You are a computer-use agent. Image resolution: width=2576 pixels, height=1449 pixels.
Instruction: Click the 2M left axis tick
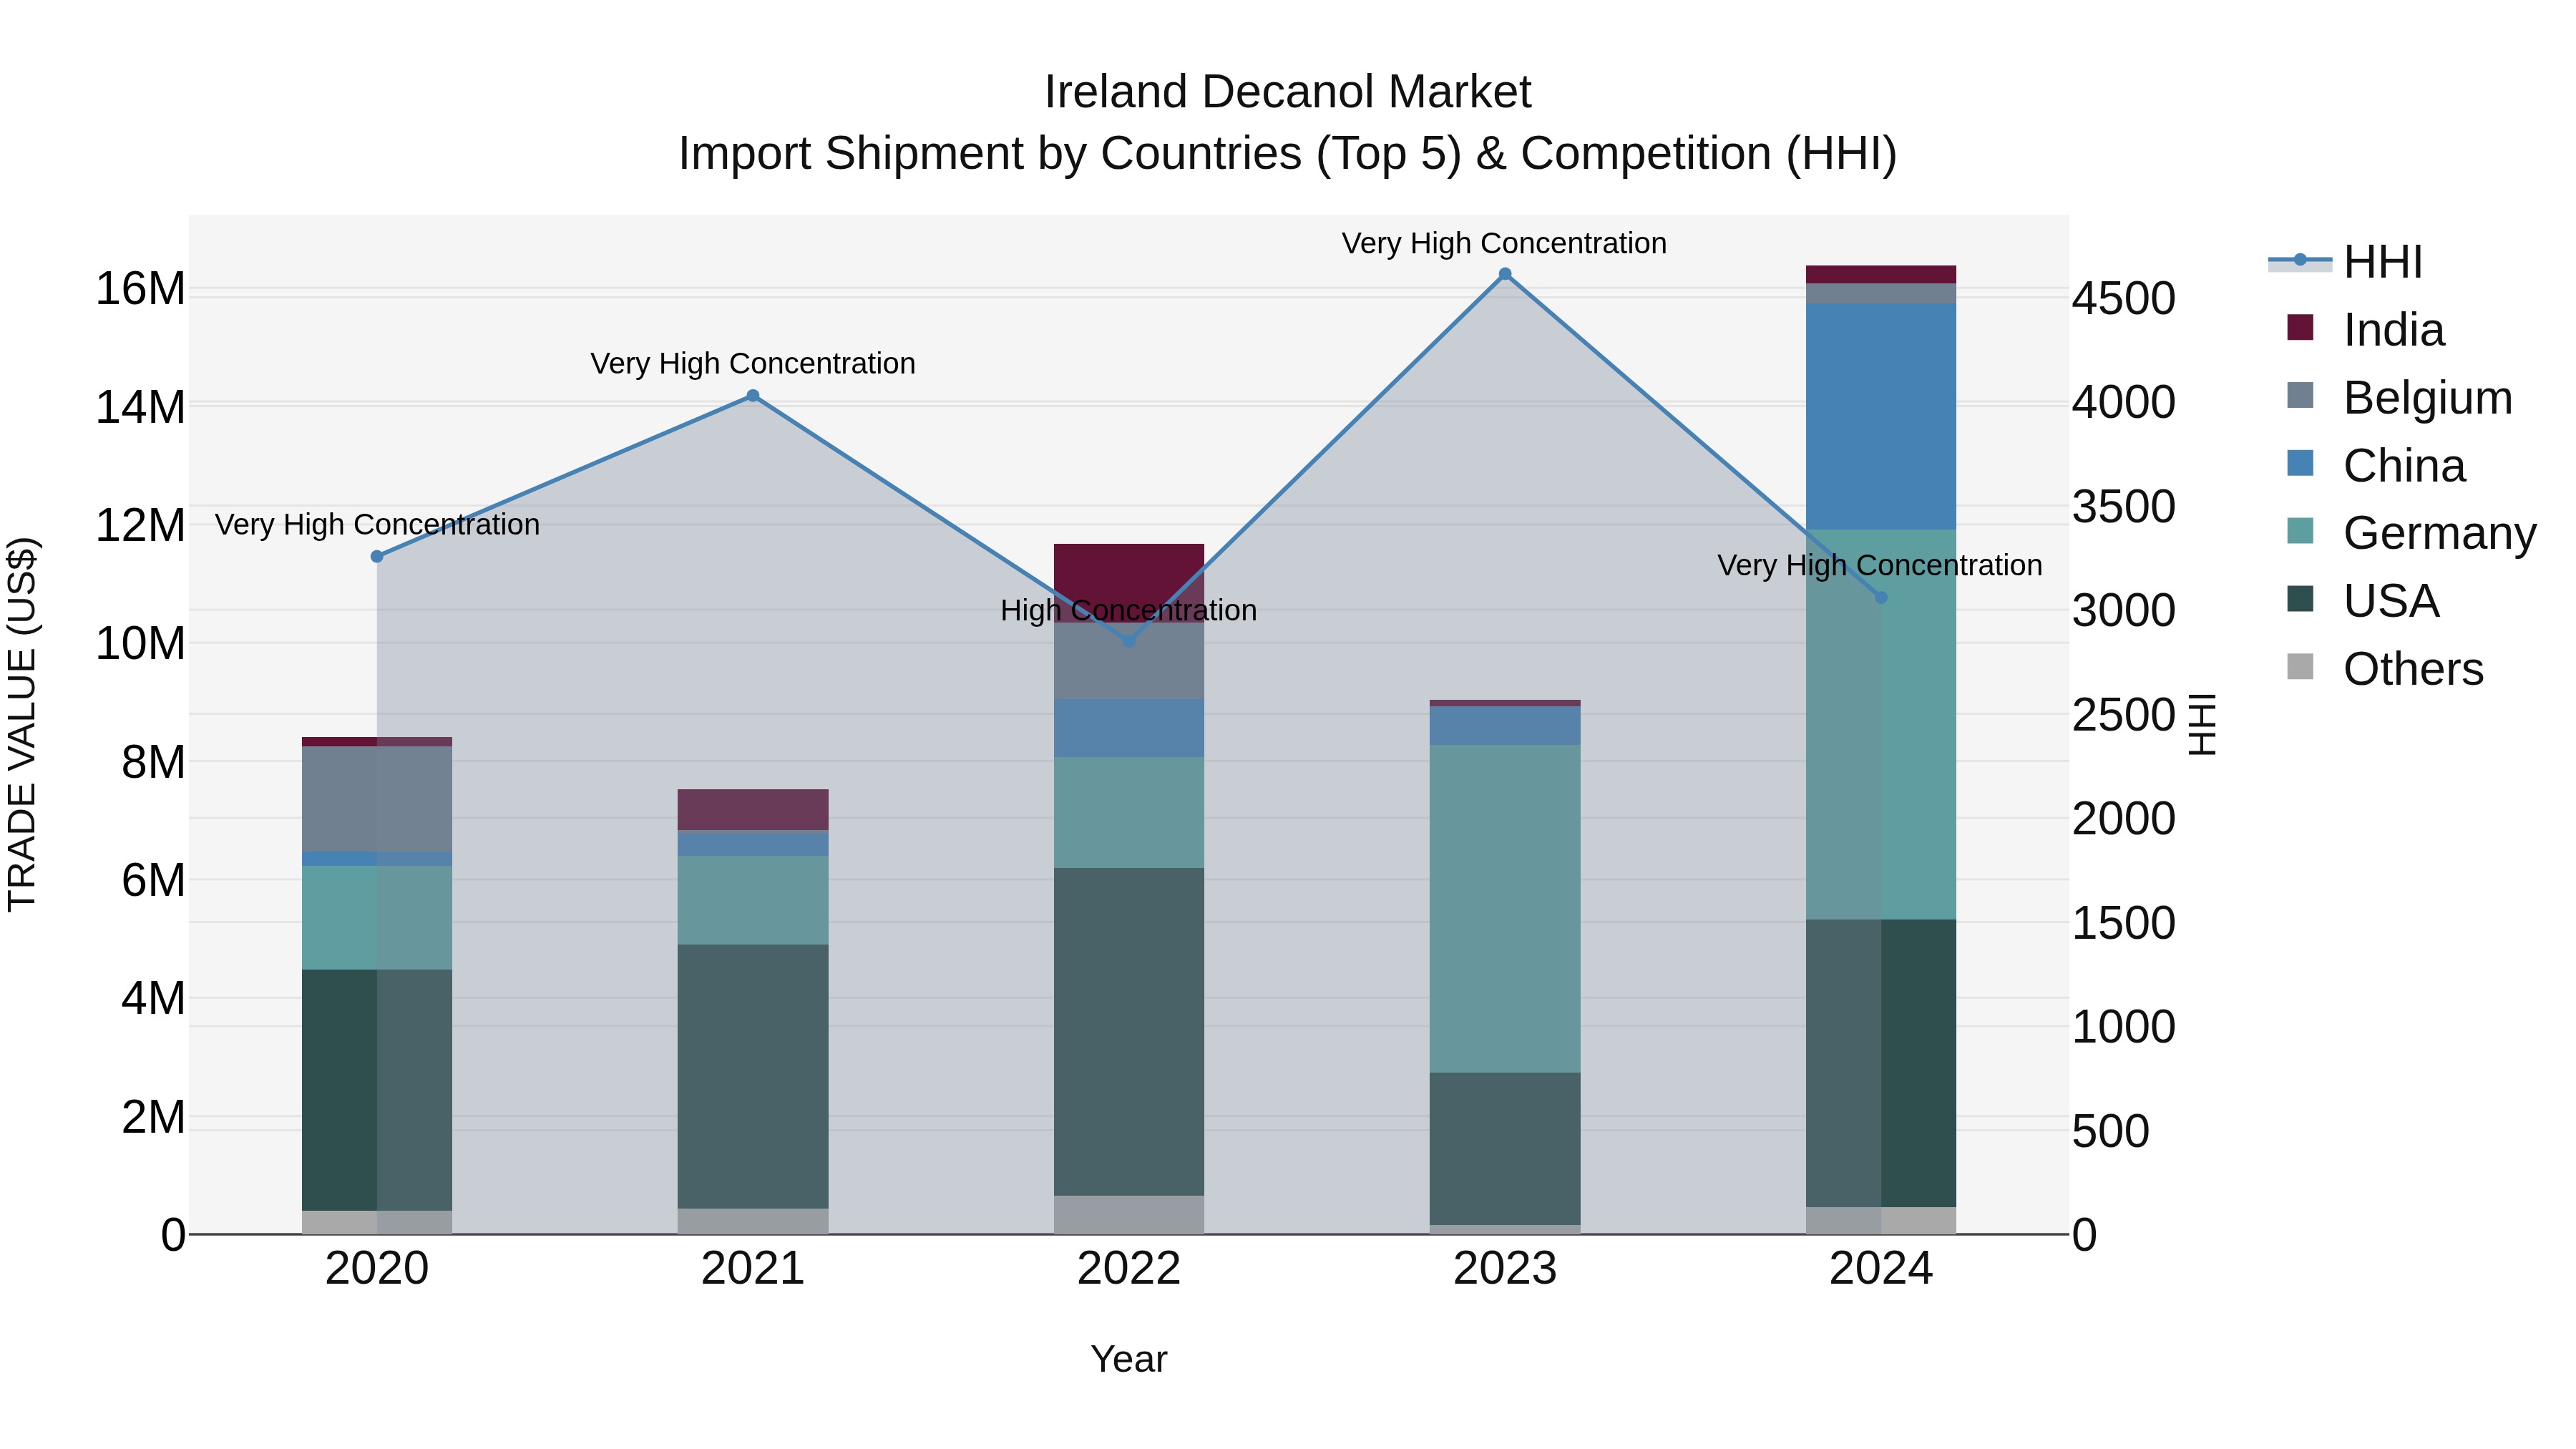153,1117
